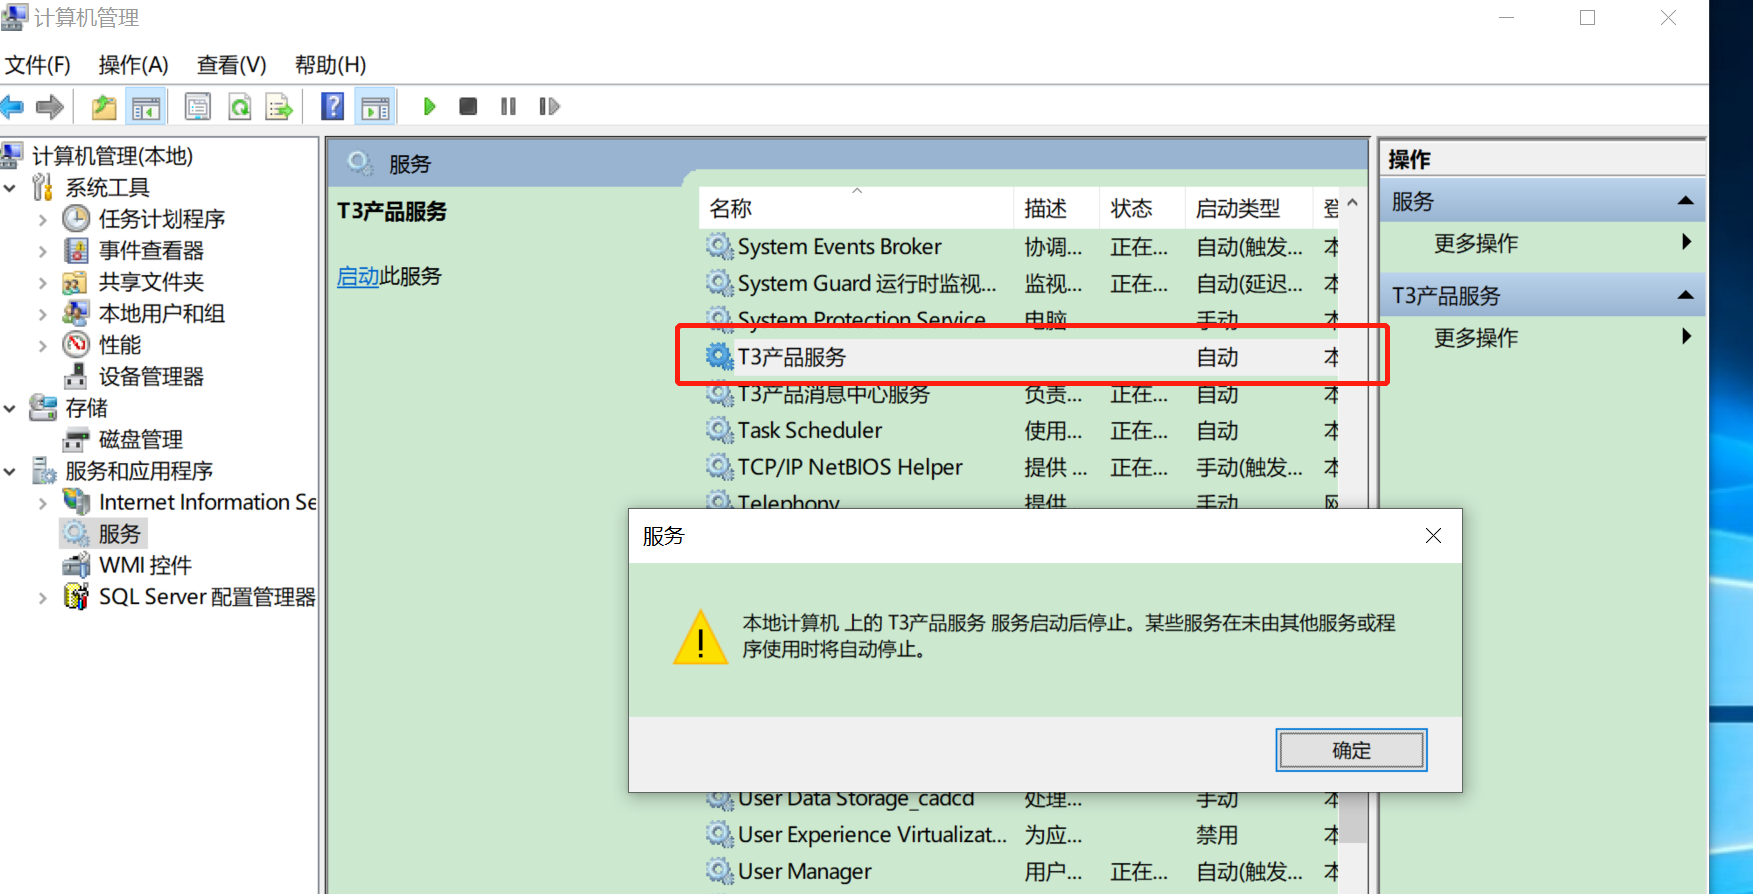Expand the 任务计划程序 tree node
This screenshot has height=894, width=1753.
[42, 219]
